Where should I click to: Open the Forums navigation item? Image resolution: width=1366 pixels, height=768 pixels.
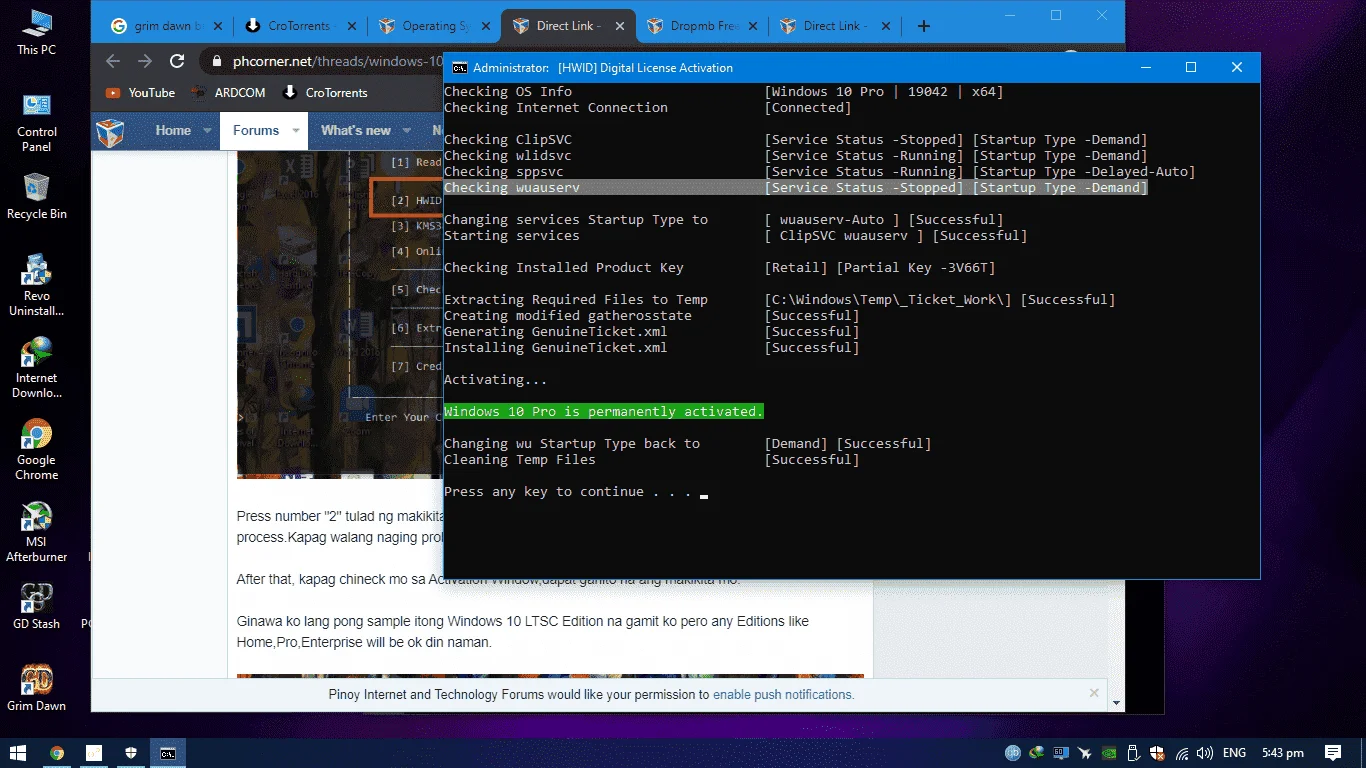tap(256, 130)
